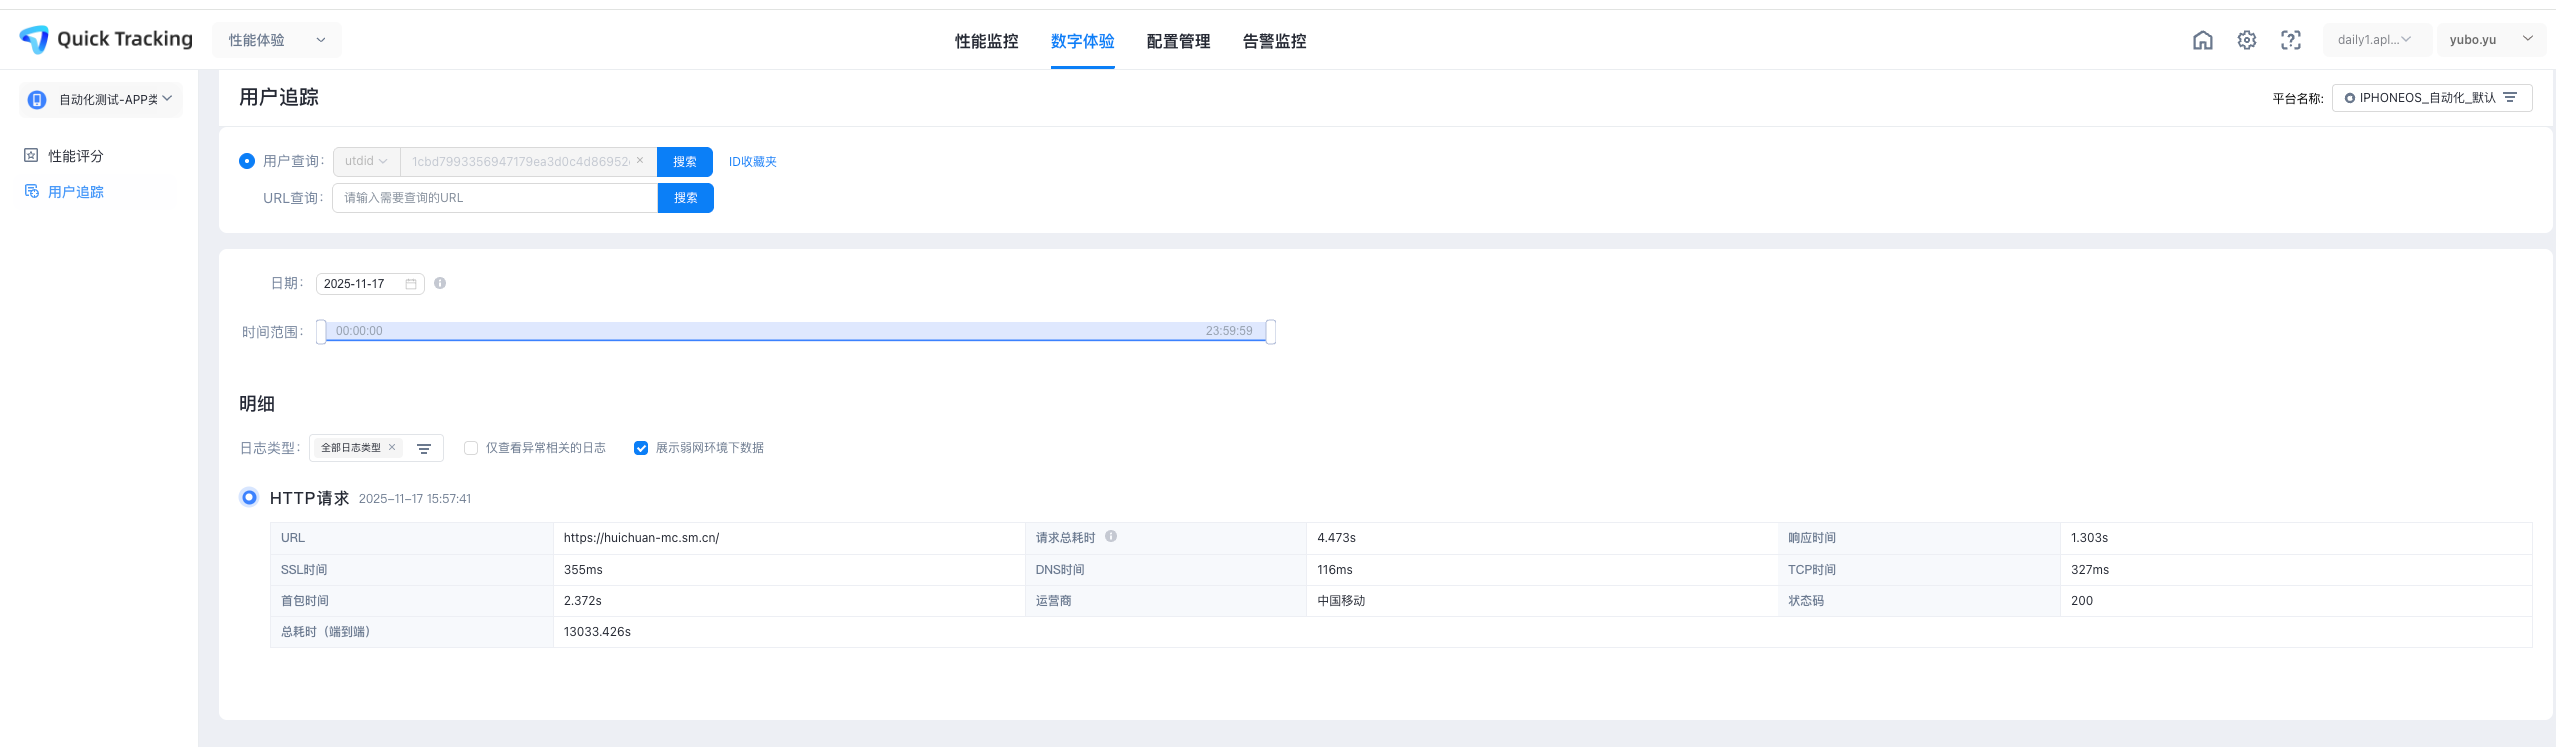Click the 200 status code value

pos(2082,601)
